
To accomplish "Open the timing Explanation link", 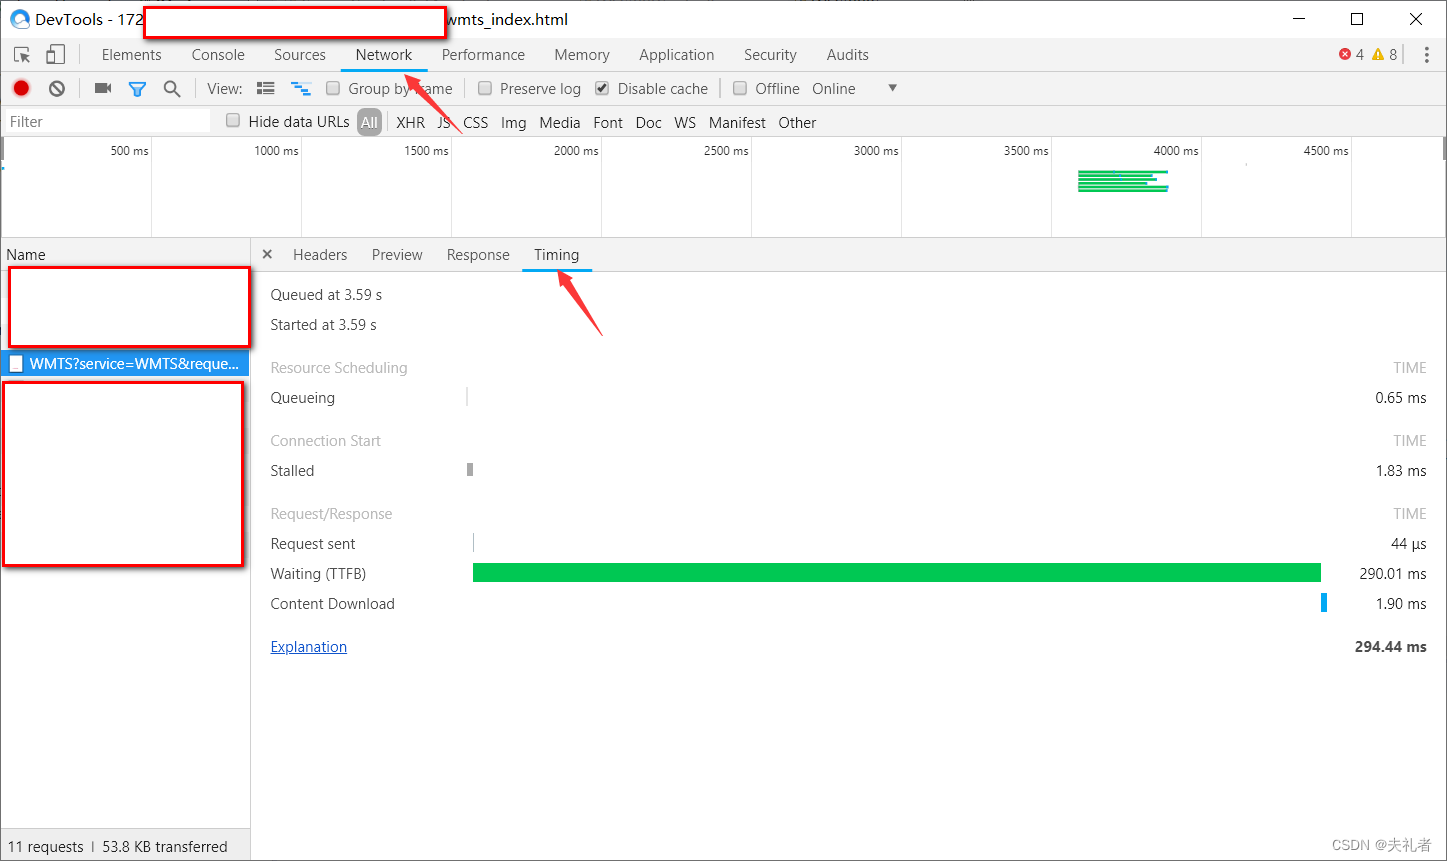I will (x=309, y=647).
